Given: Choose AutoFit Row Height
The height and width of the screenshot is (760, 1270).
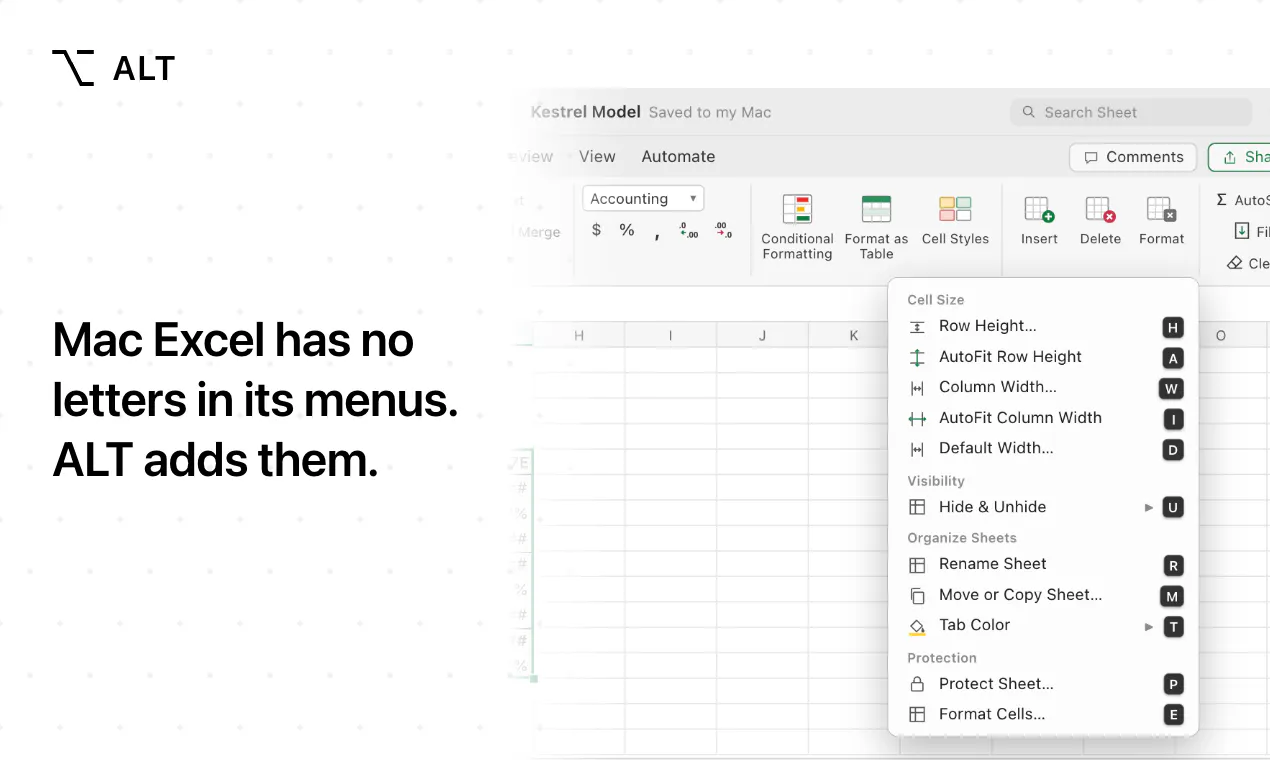Looking at the screenshot, I should click(1043, 357).
